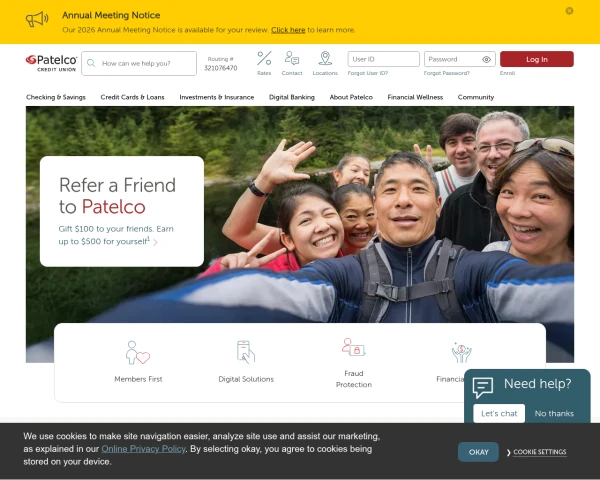The height and width of the screenshot is (480, 600).
Task: Click 'Refer a Friend to Patelco' heading
Action: [117, 196]
